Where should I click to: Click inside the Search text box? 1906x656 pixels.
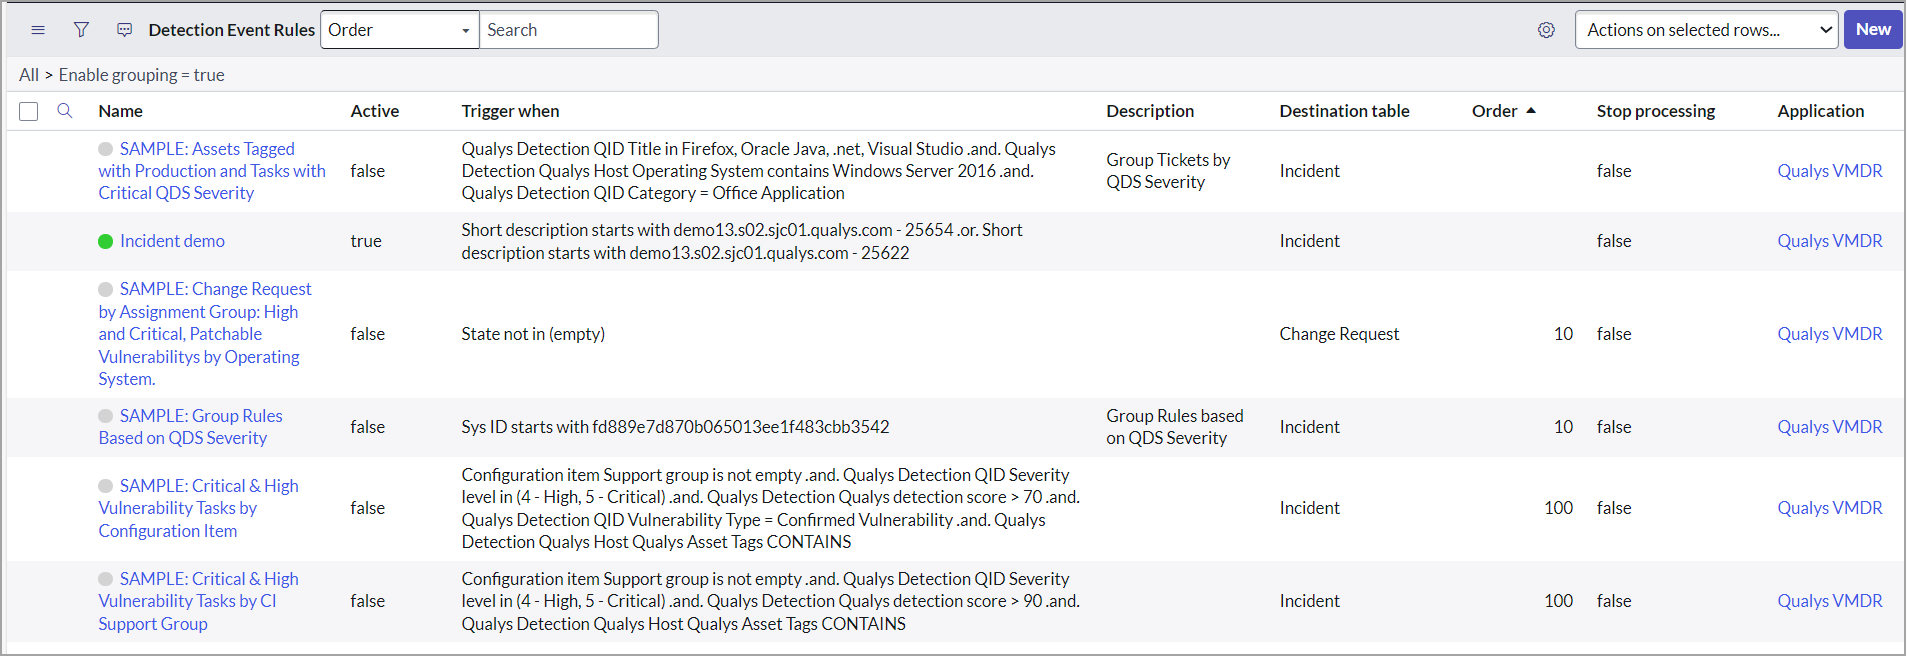(x=569, y=30)
